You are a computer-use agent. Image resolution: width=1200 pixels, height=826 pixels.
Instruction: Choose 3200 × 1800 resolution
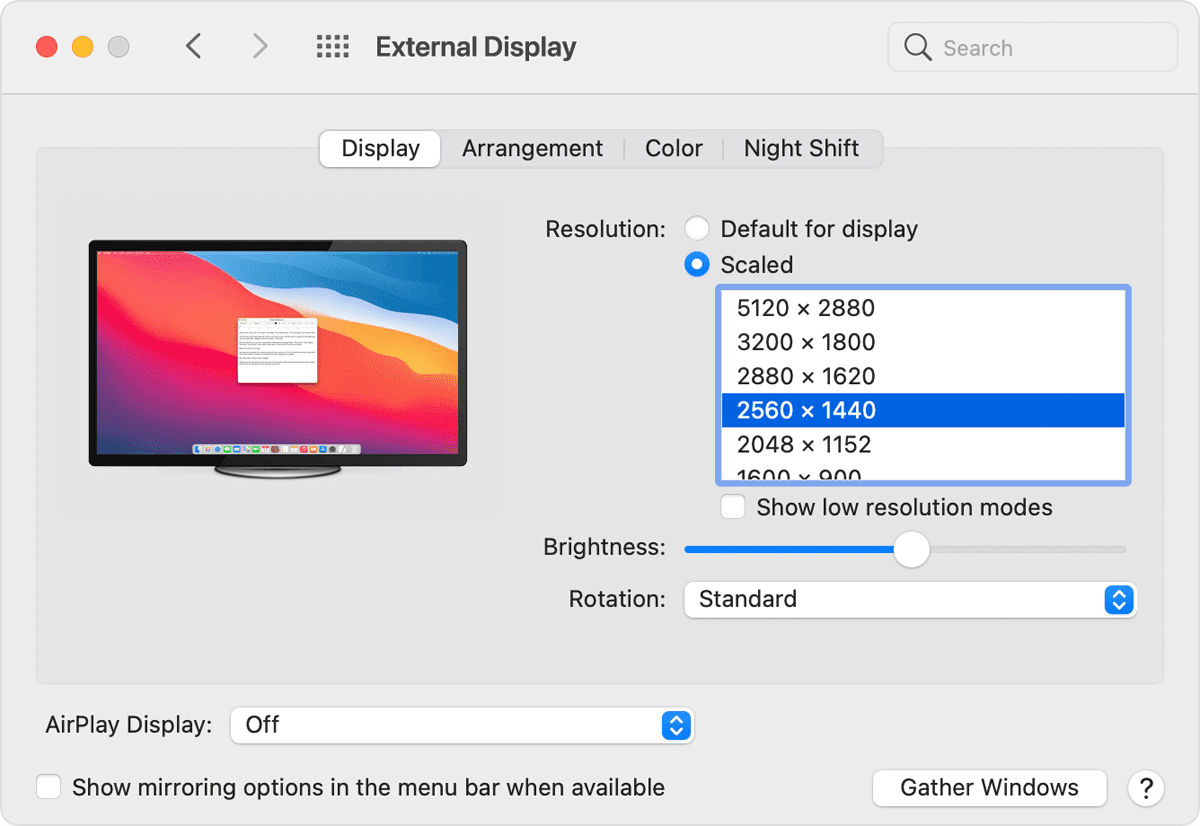(923, 342)
